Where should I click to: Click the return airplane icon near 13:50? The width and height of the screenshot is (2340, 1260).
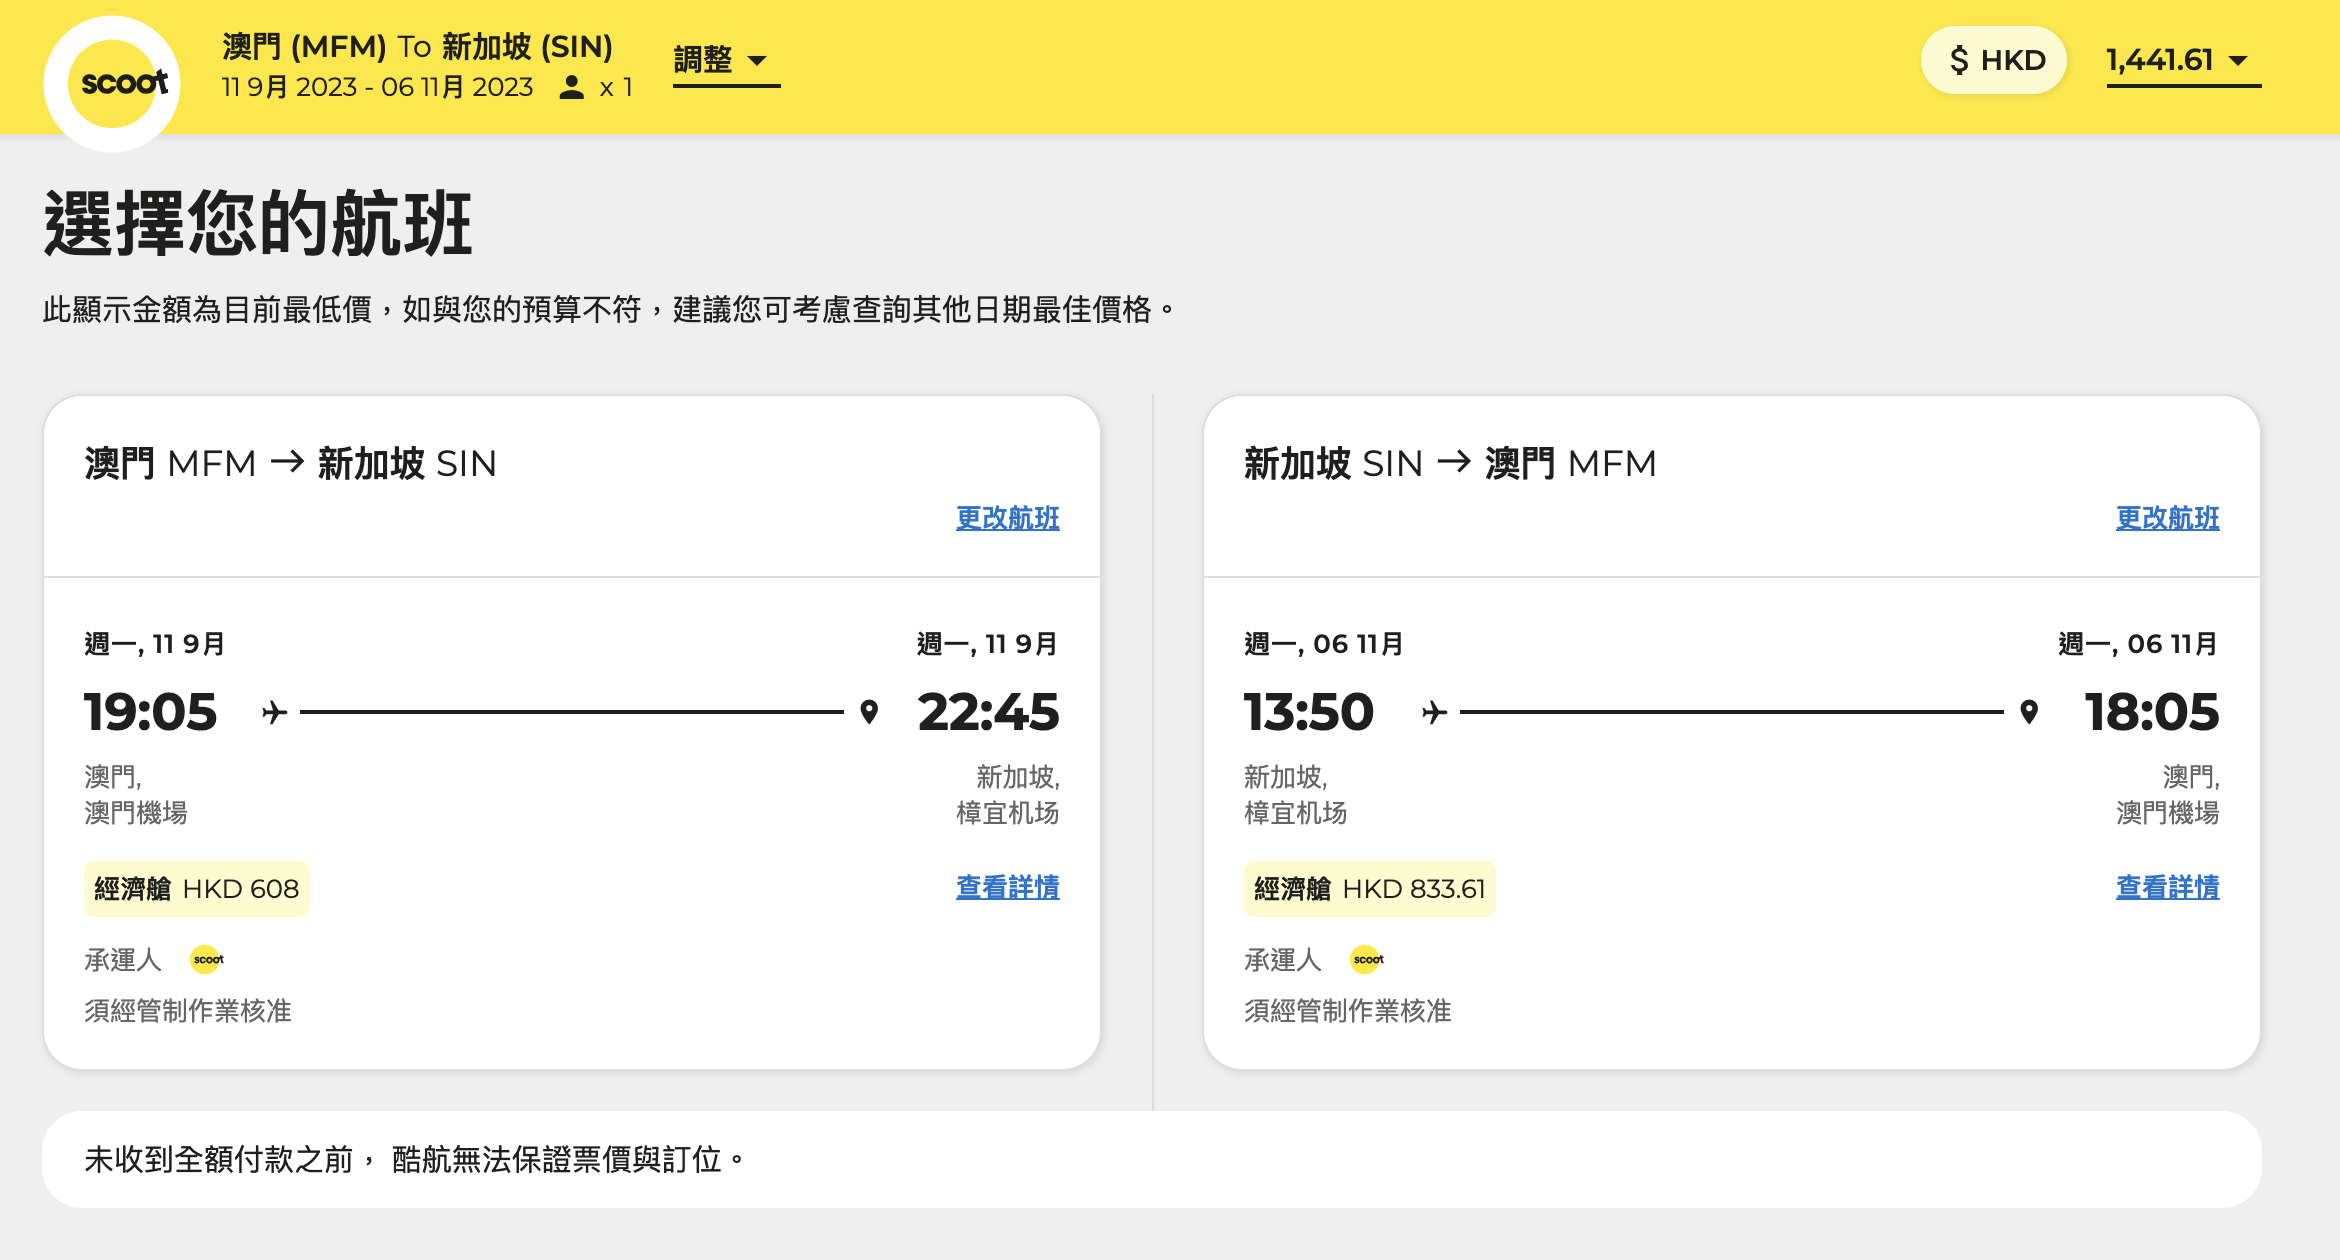click(1434, 712)
